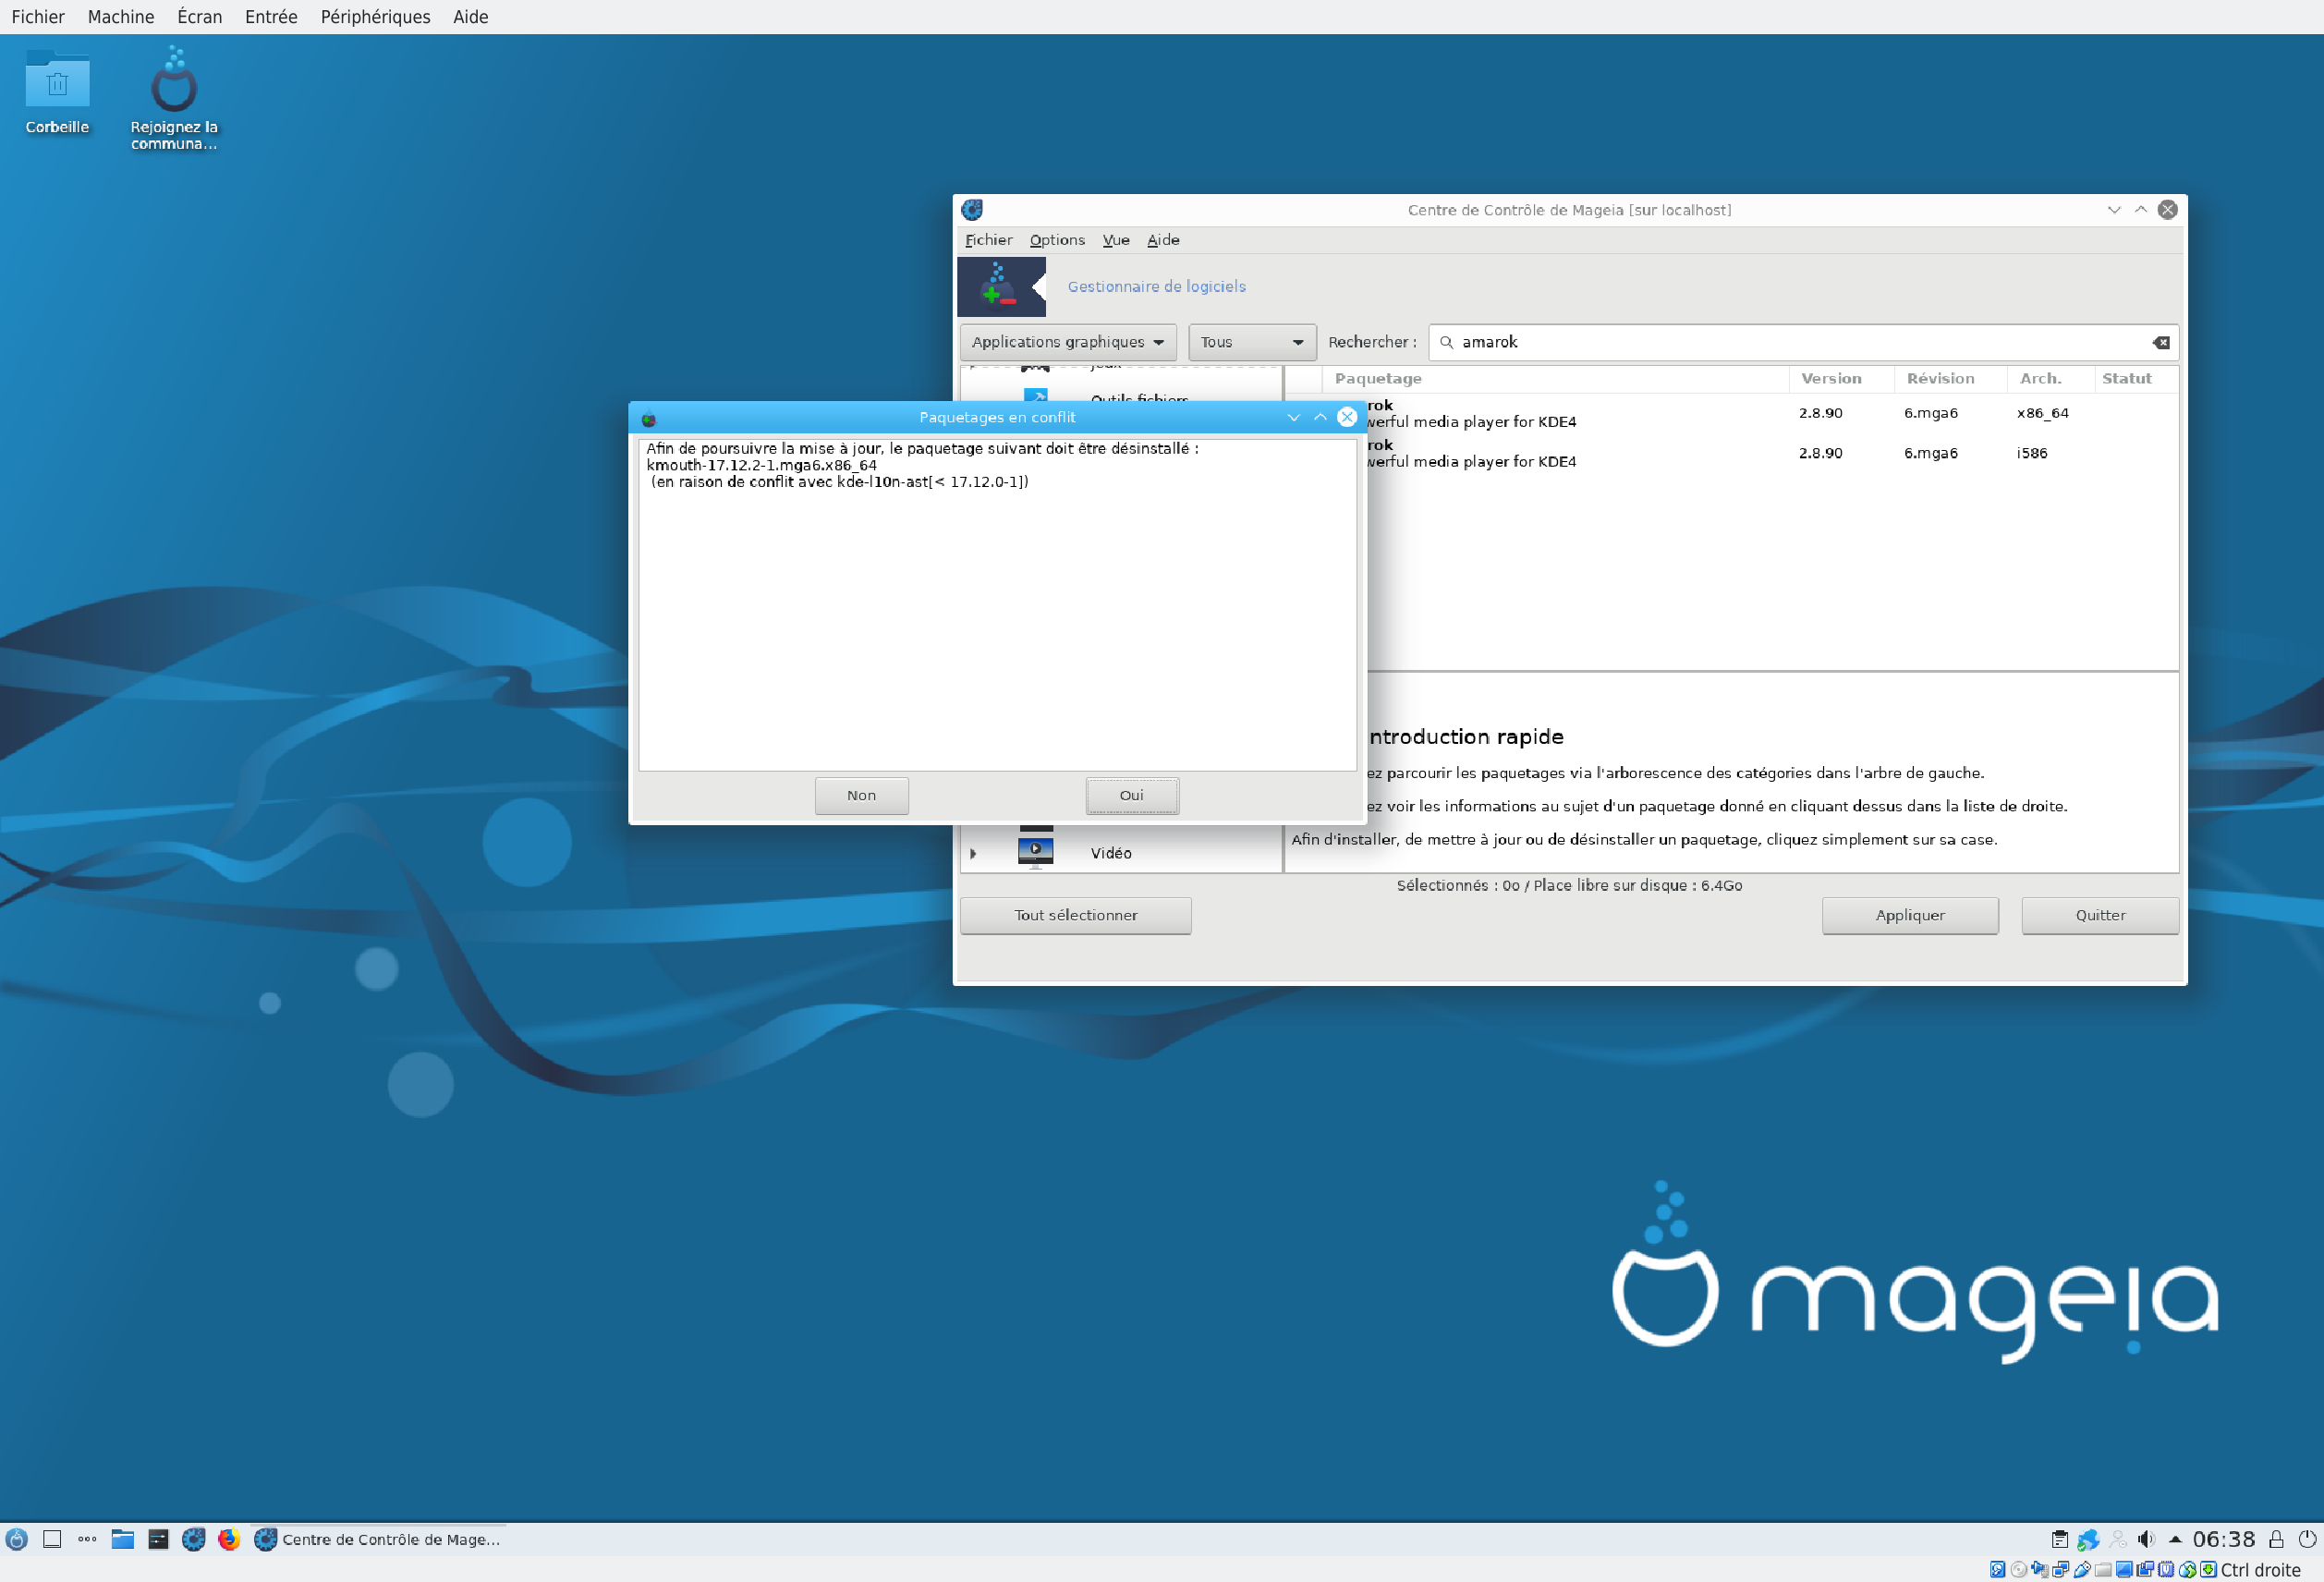This screenshot has width=2324, height=1582.
Task: Click VirtualBox optical disc status icon
Action: pyautogui.click(x=2018, y=1570)
